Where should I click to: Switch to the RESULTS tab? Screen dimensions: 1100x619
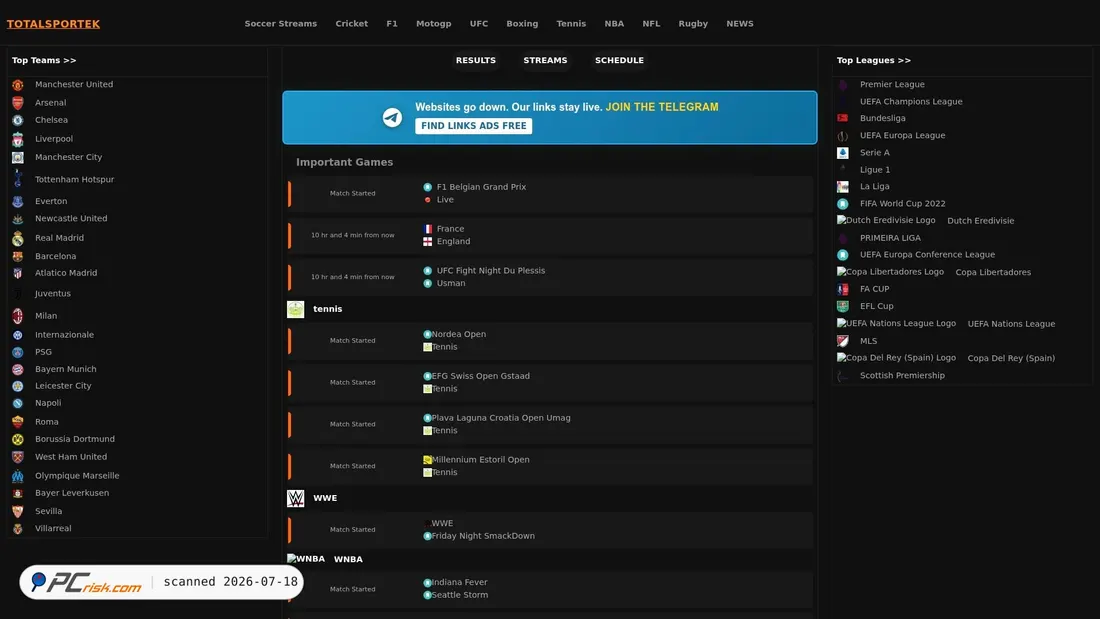click(476, 60)
